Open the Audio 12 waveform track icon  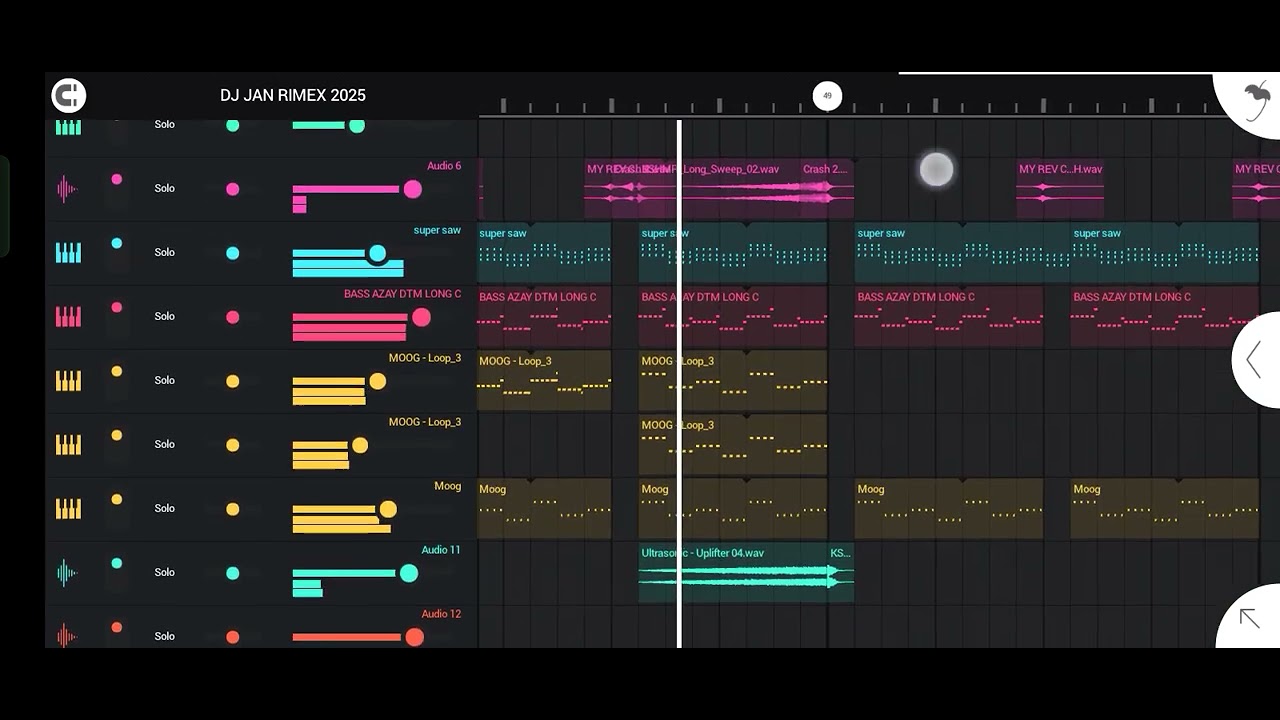pyautogui.click(x=67, y=636)
